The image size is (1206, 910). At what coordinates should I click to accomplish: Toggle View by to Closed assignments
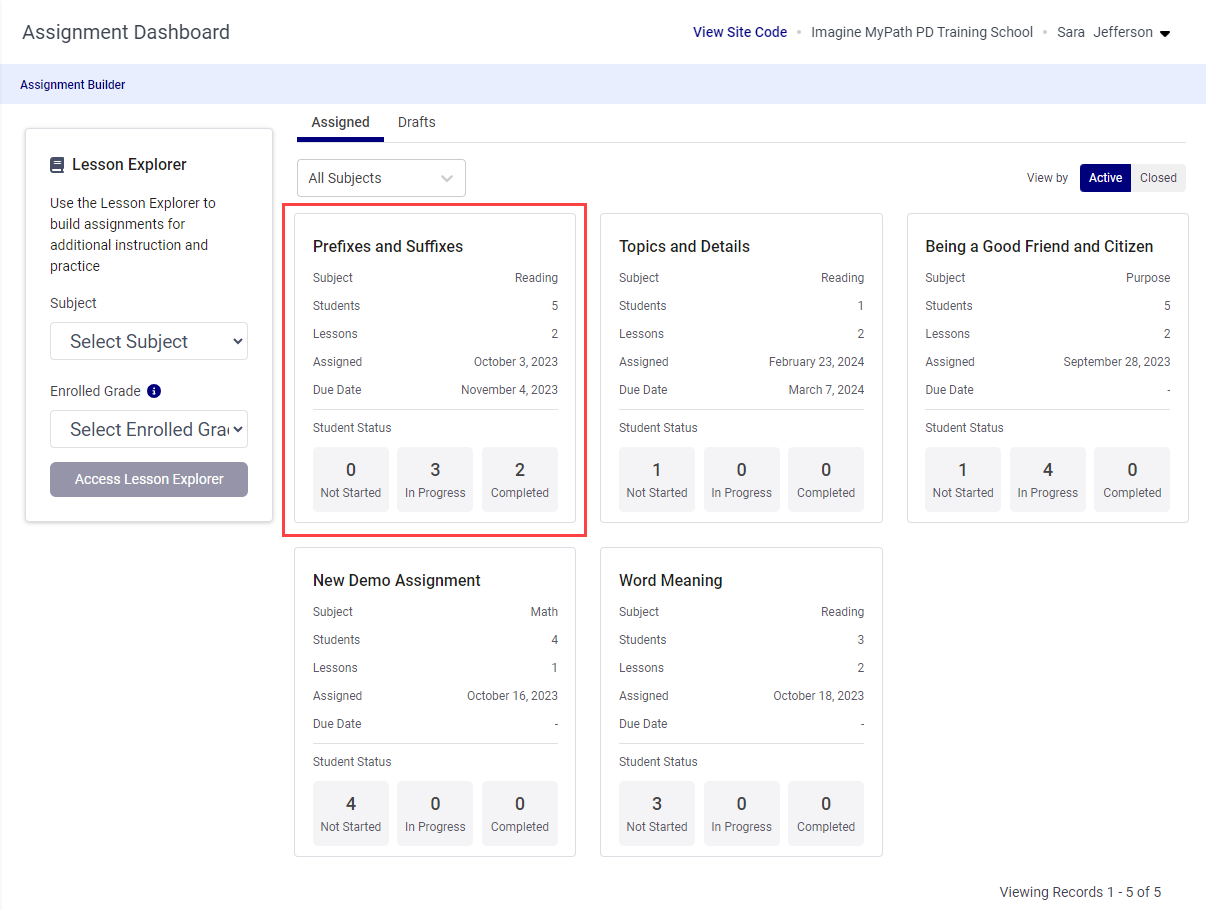click(x=1157, y=177)
